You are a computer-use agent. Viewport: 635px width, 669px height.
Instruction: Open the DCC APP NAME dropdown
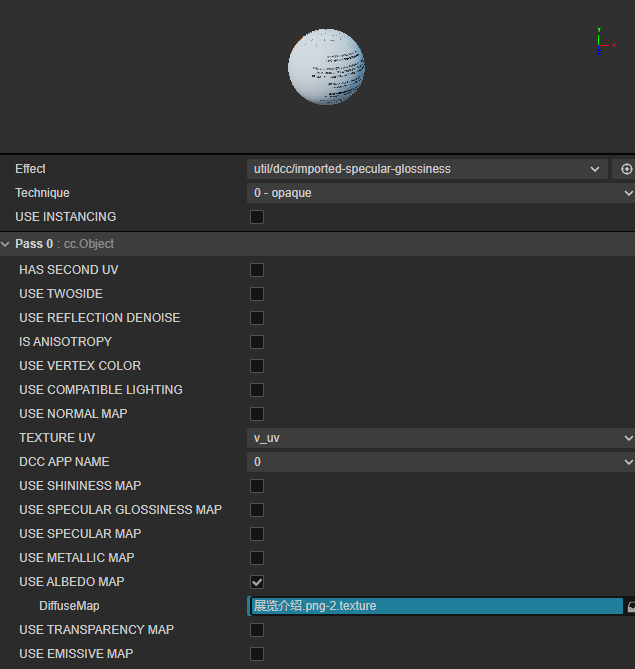point(441,462)
